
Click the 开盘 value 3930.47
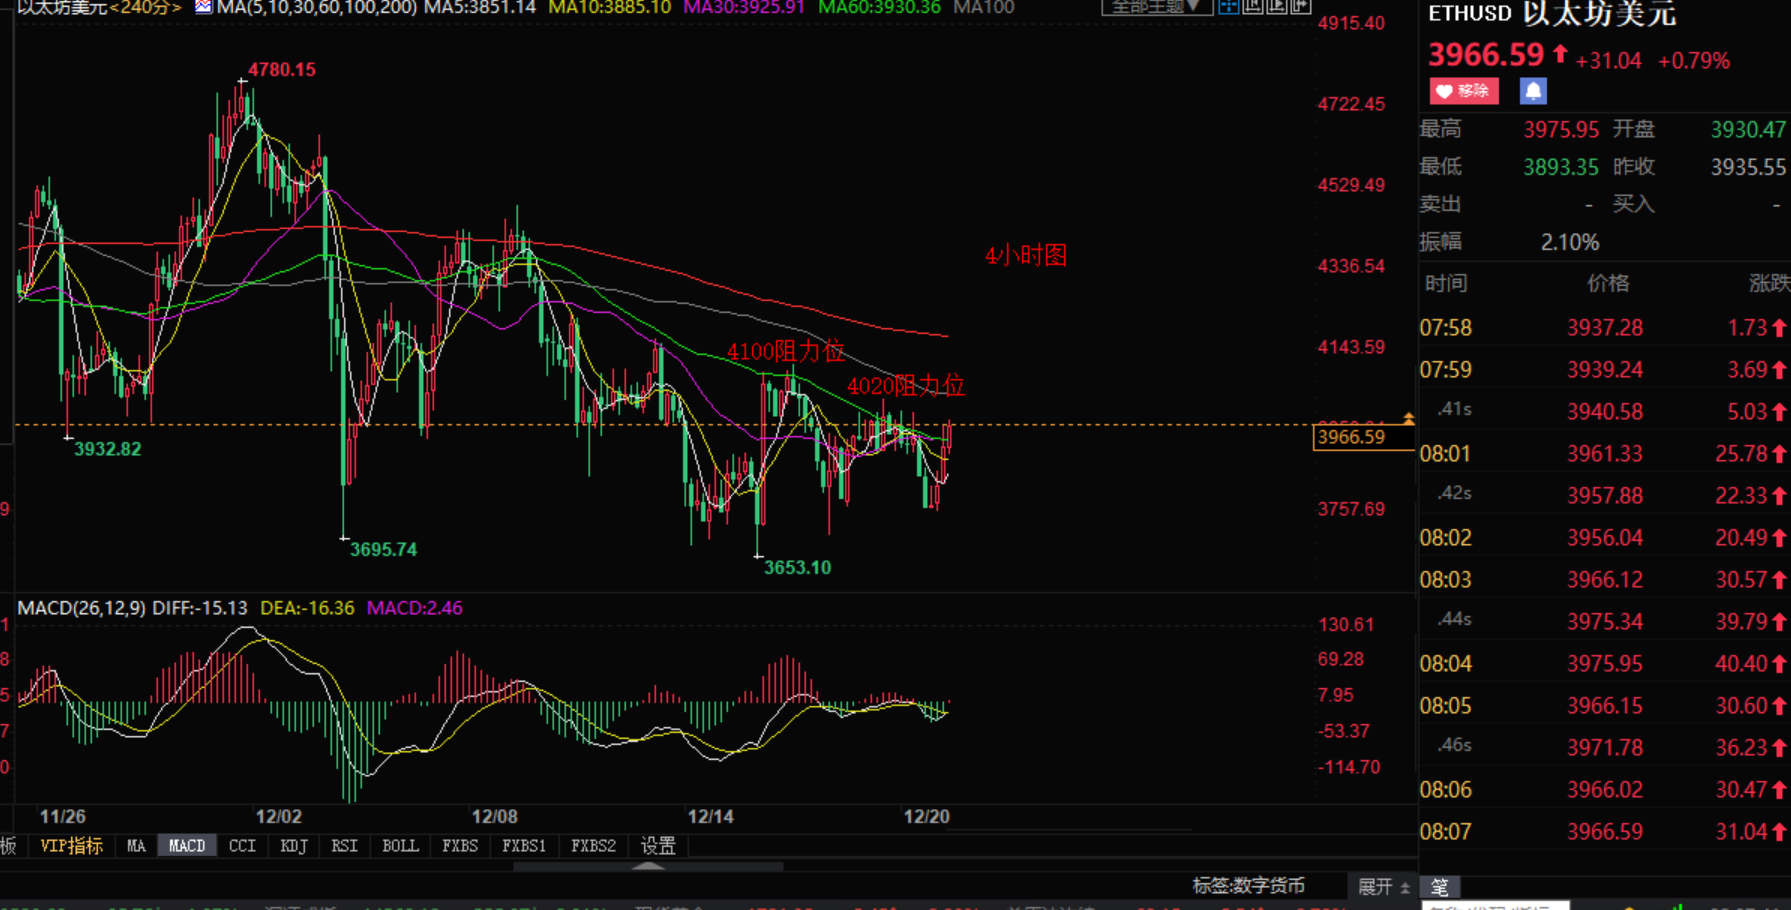(1748, 130)
